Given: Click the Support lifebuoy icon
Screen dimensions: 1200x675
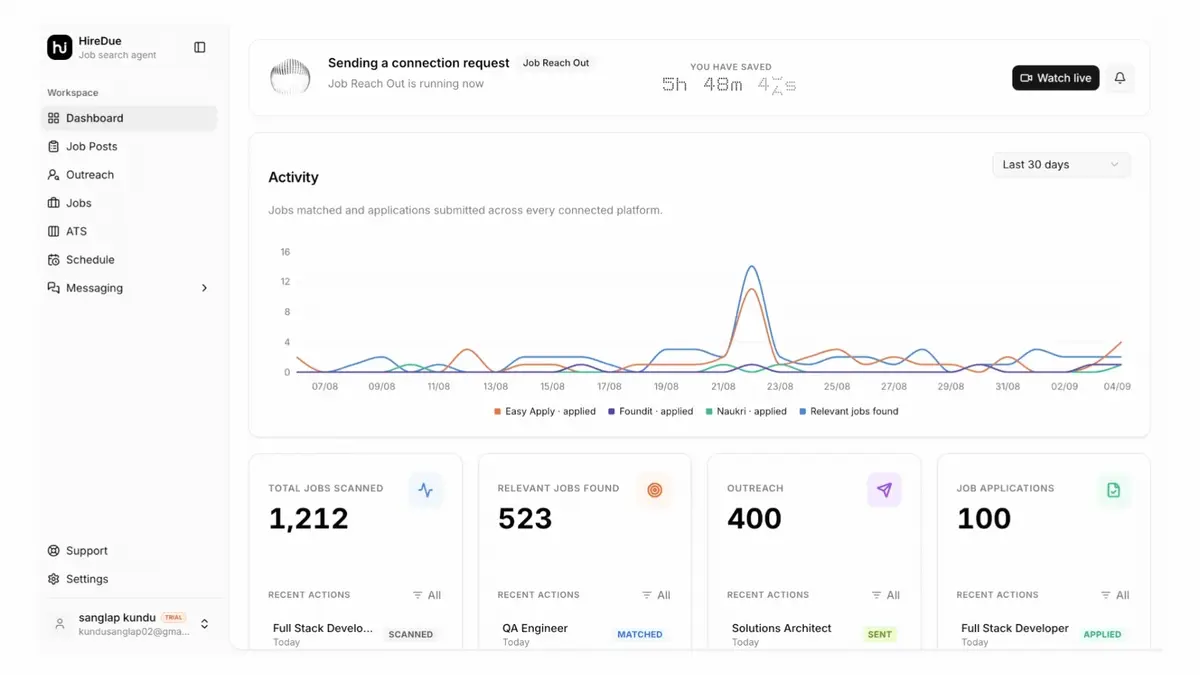Looking at the screenshot, I should (54, 551).
